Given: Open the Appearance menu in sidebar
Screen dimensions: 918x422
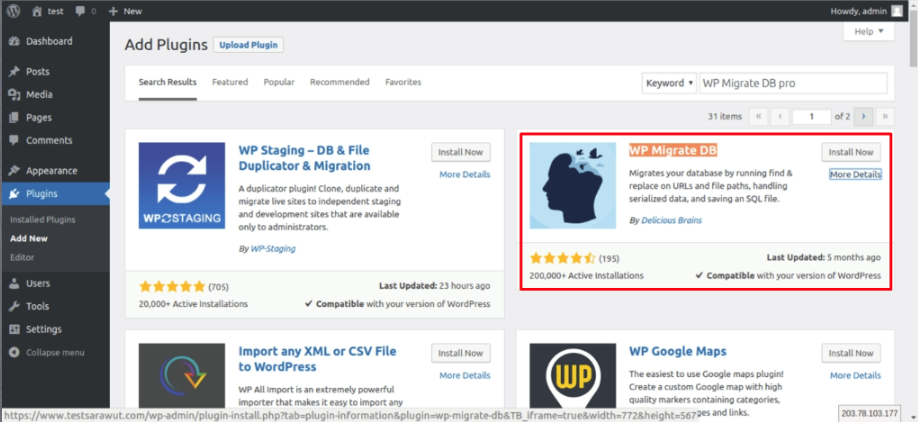Looking at the screenshot, I should [x=51, y=170].
